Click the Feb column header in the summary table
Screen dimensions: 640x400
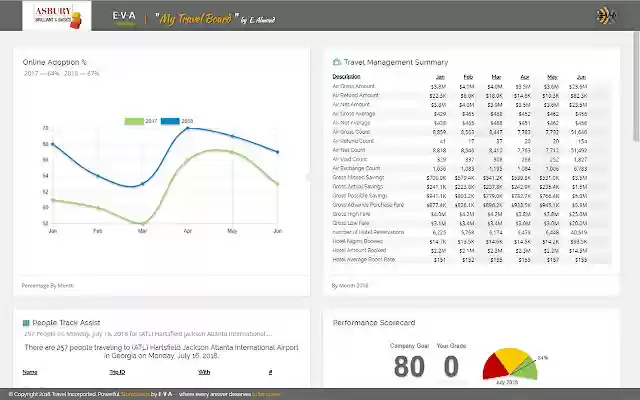click(468, 77)
